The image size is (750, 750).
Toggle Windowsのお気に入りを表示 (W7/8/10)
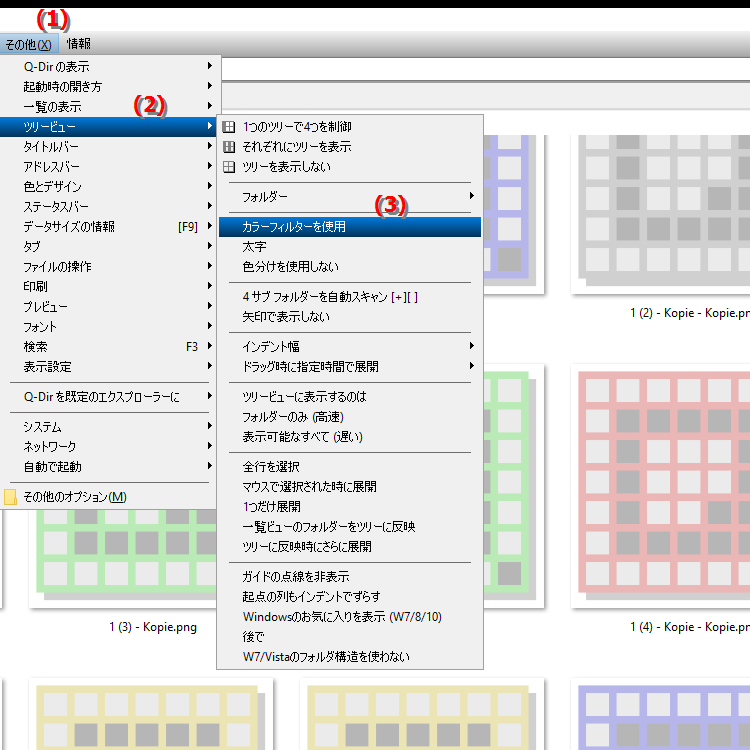click(350, 617)
